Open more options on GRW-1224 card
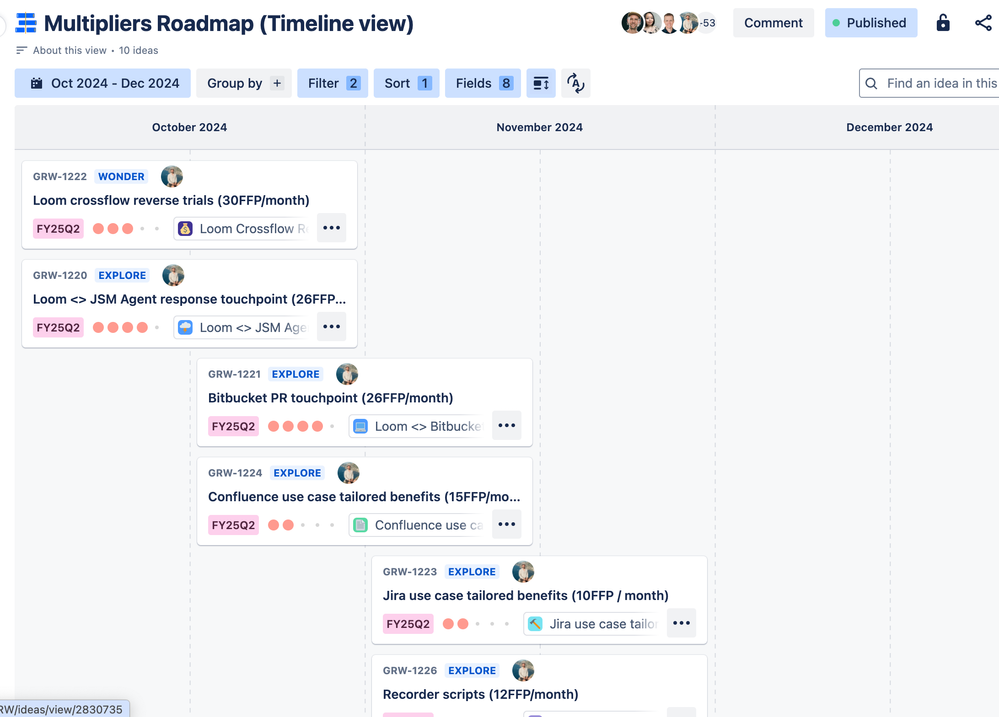This screenshot has height=717, width=999. pos(507,524)
